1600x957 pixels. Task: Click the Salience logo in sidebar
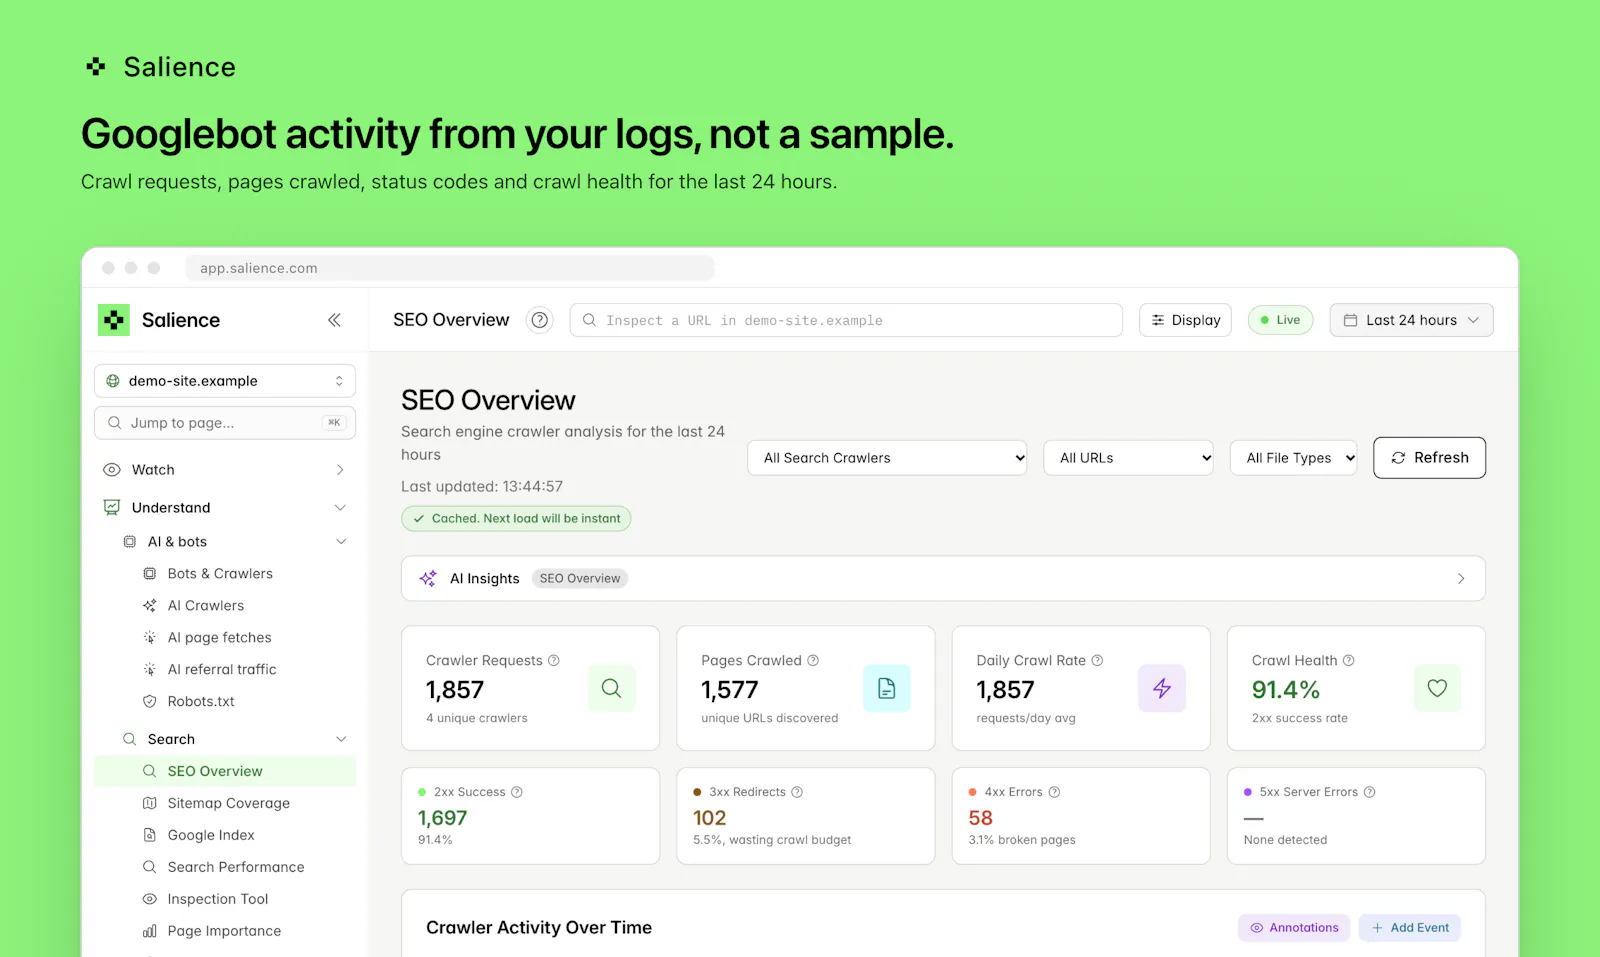(x=114, y=320)
